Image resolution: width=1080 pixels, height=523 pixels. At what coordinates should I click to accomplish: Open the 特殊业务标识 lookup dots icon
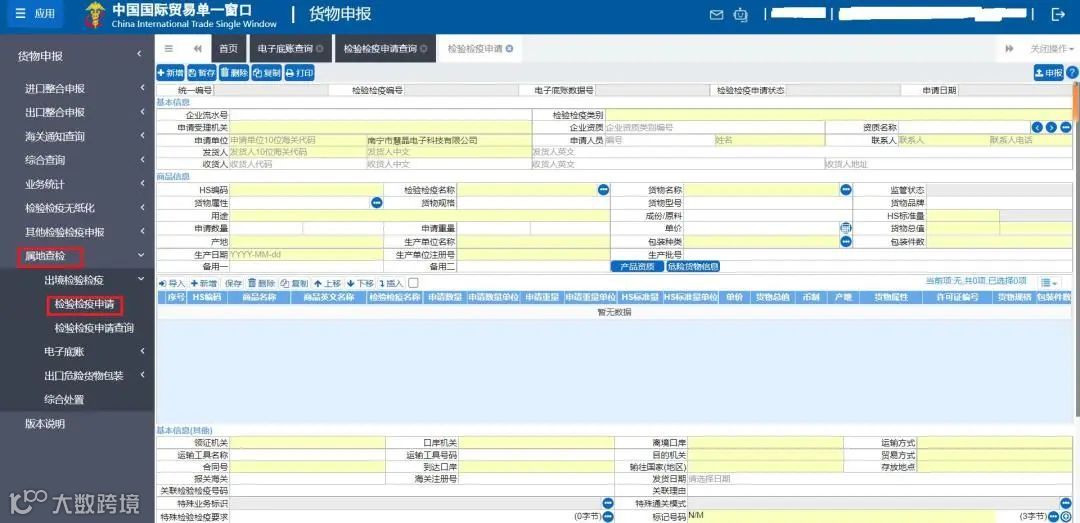608,504
